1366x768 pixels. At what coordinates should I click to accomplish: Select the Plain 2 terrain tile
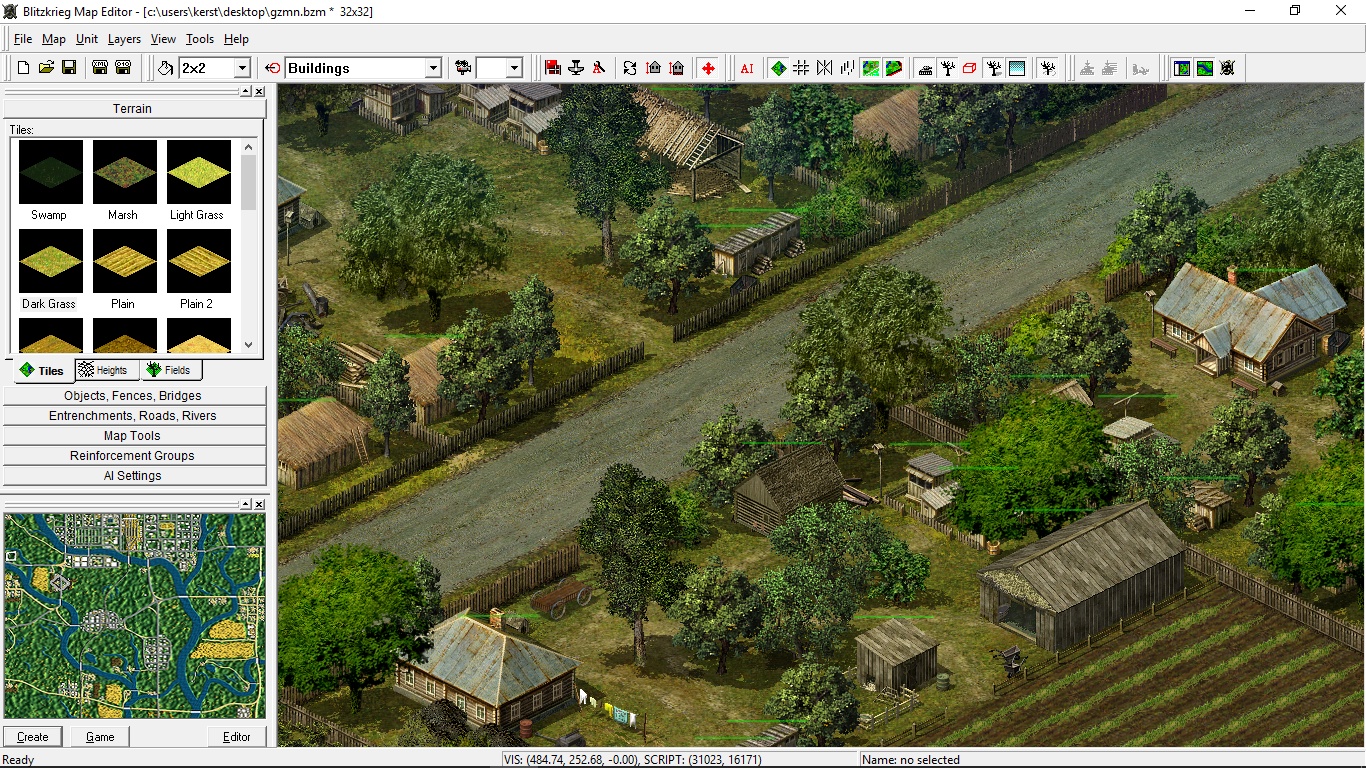(198, 270)
